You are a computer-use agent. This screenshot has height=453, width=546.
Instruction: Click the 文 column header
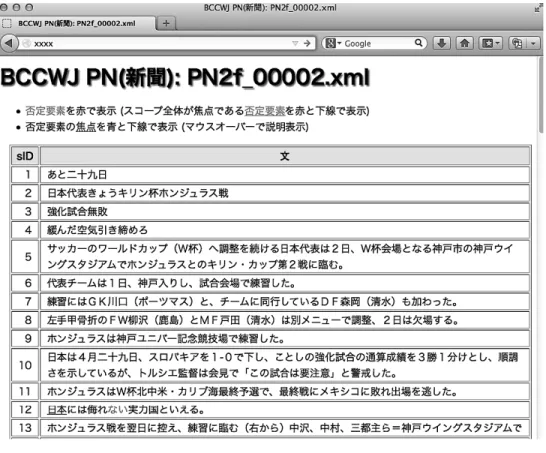285,156
